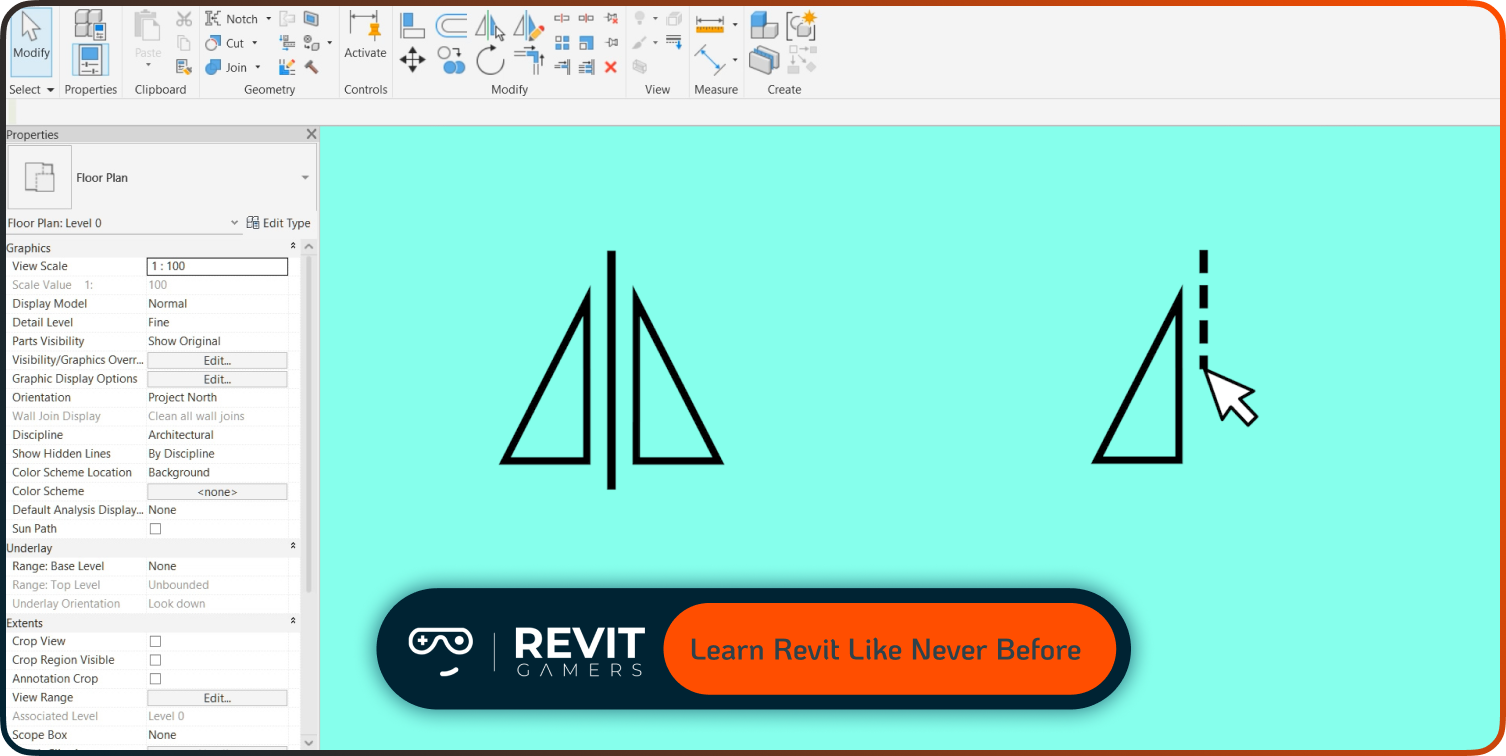Click the Align tool icon
This screenshot has width=1506, height=756.
click(412, 25)
